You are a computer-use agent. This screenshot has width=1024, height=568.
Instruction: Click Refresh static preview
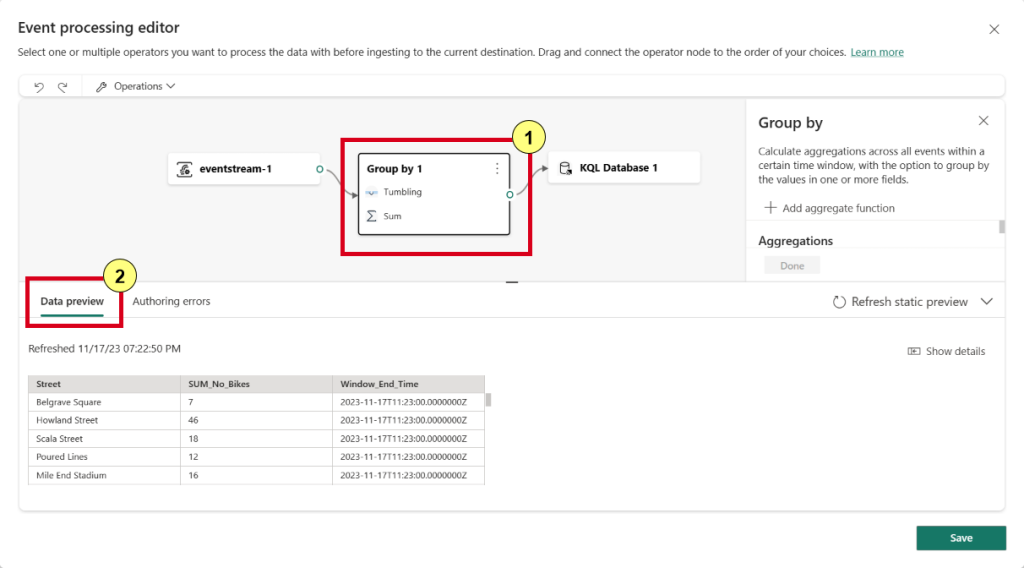[900, 302]
